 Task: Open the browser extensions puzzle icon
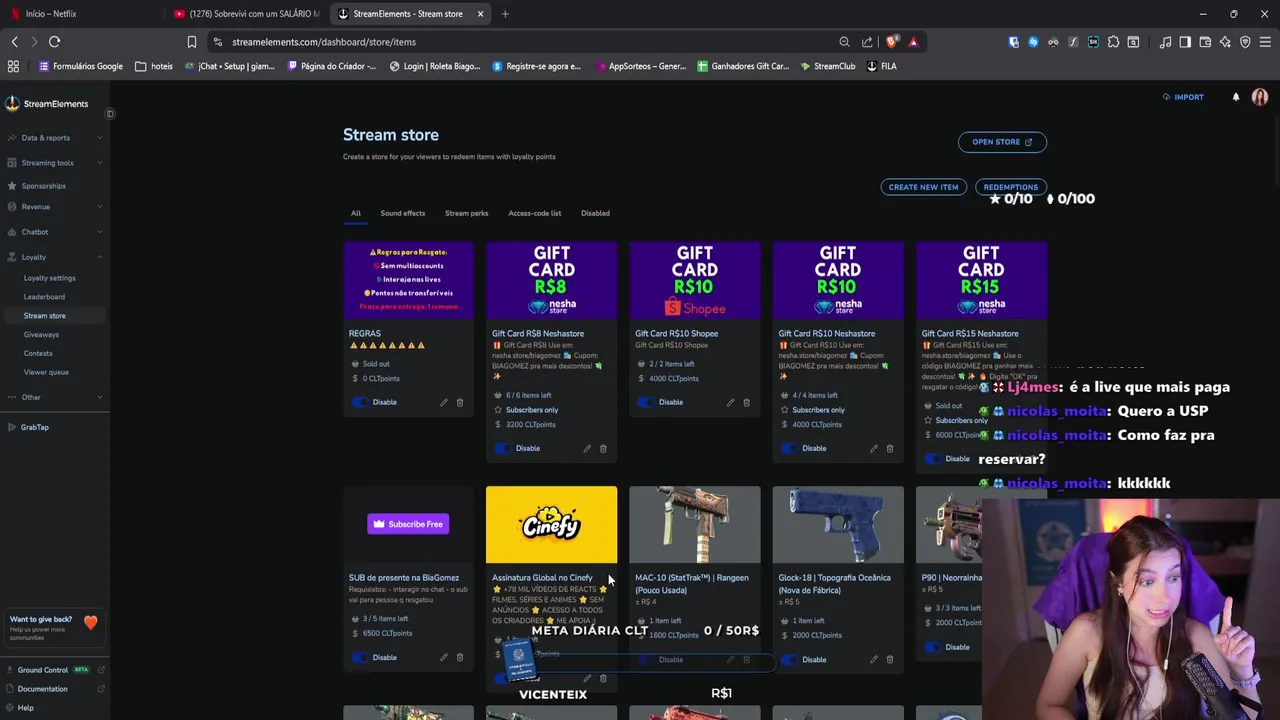point(1113,42)
